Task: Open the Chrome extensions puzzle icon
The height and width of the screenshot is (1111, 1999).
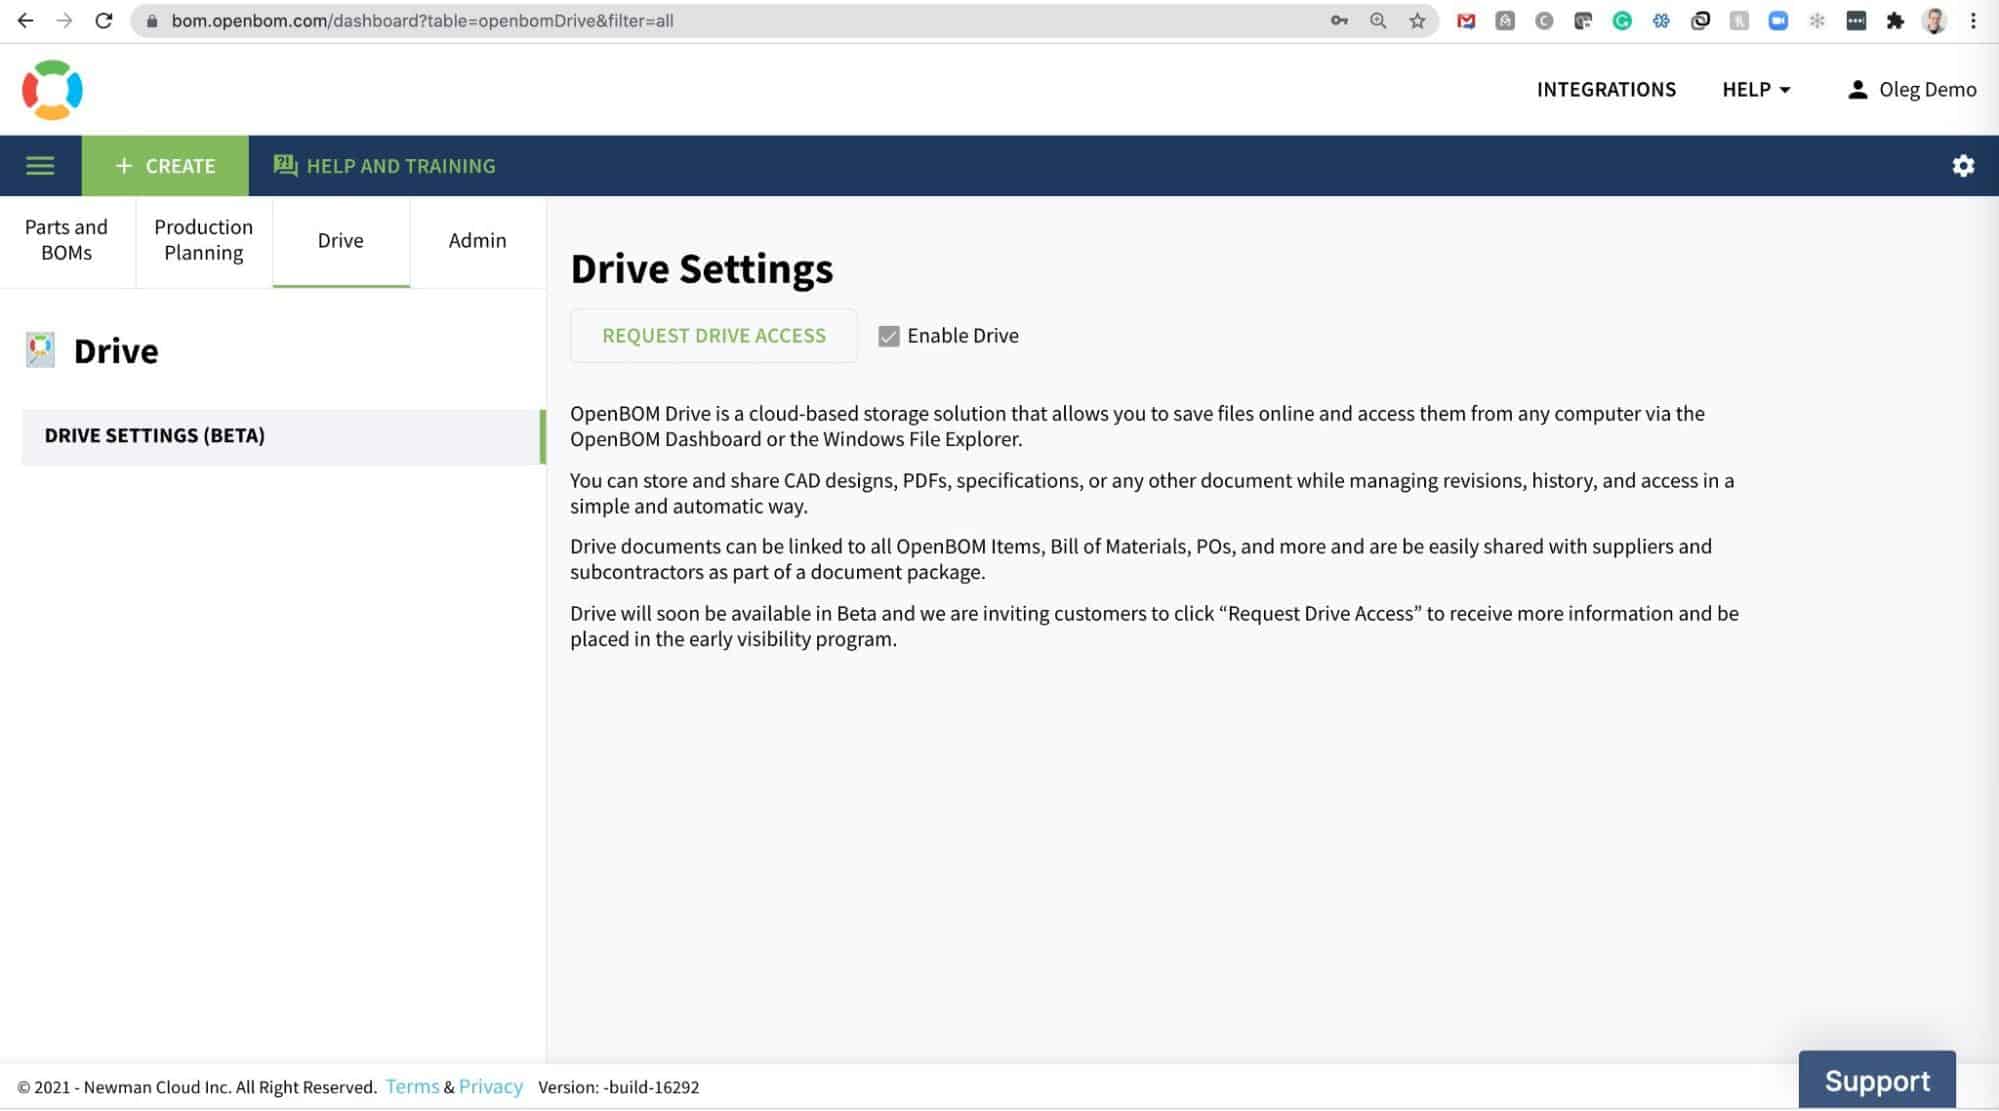Action: pos(1895,20)
